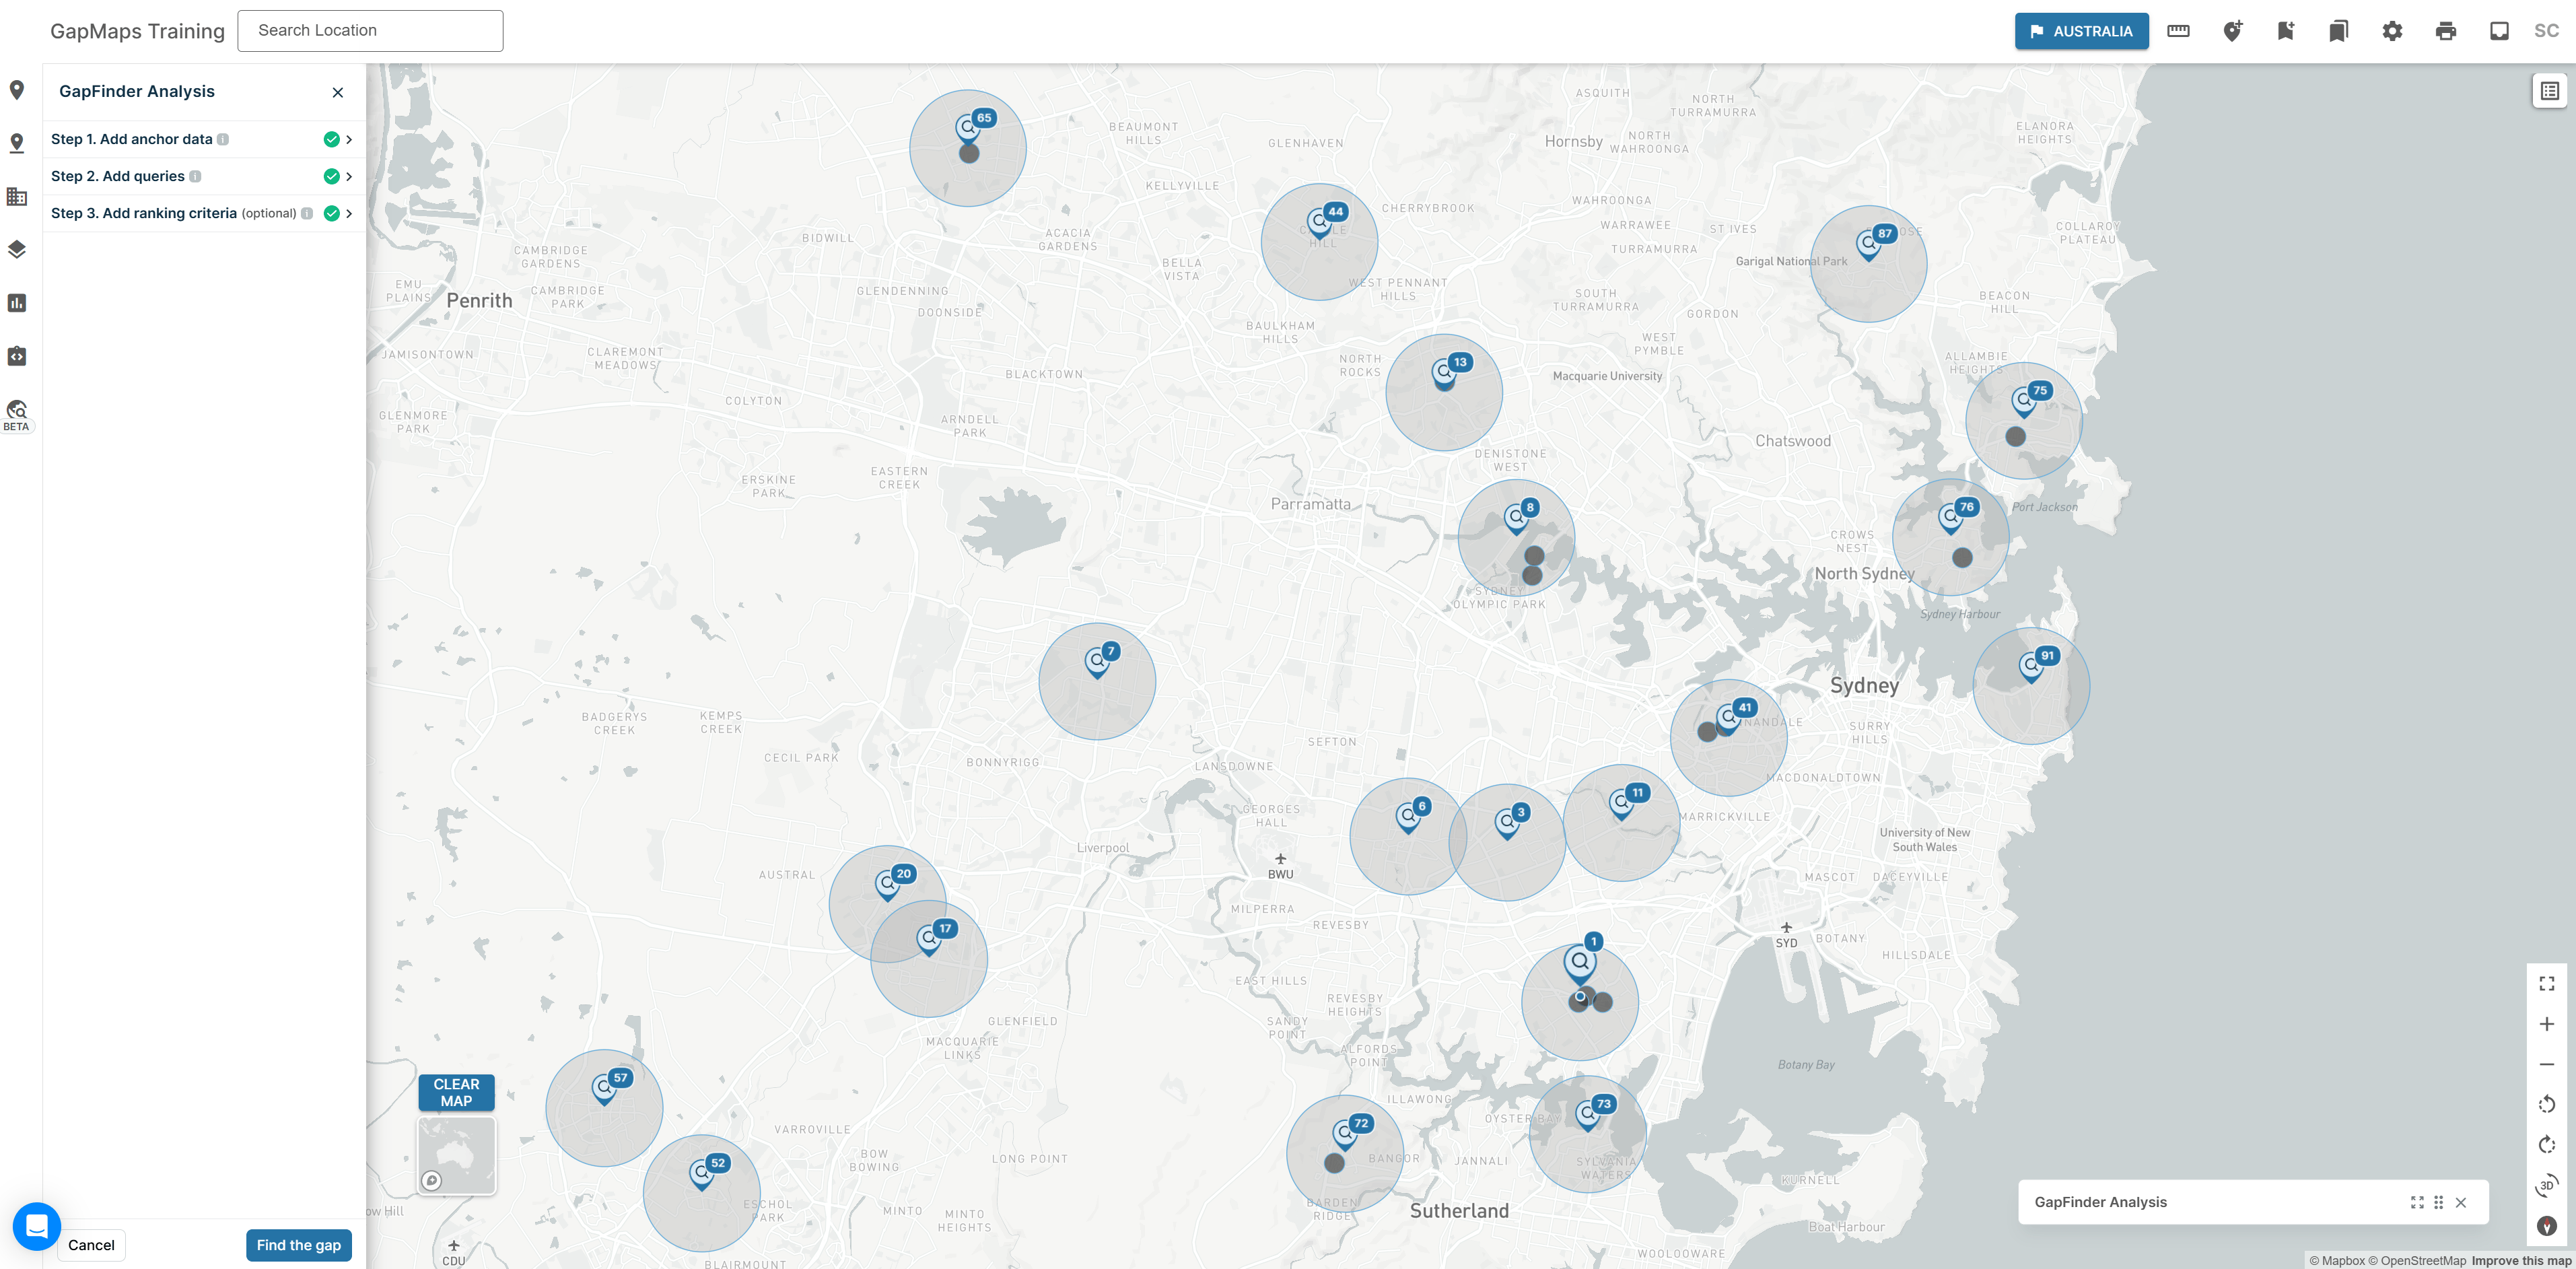Select map marker ranked 72
Screen dimensions: 2576x1269
1345,1134
